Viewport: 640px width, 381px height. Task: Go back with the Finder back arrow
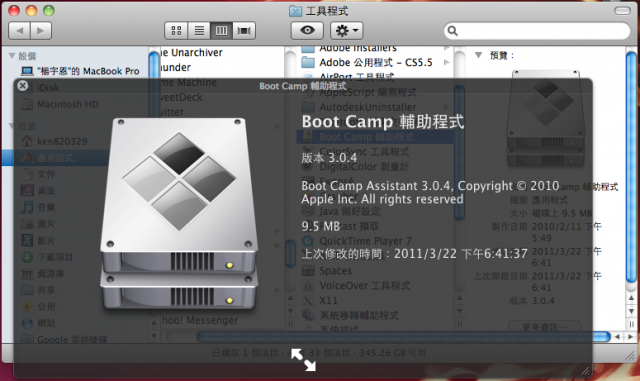click(19, 31)
